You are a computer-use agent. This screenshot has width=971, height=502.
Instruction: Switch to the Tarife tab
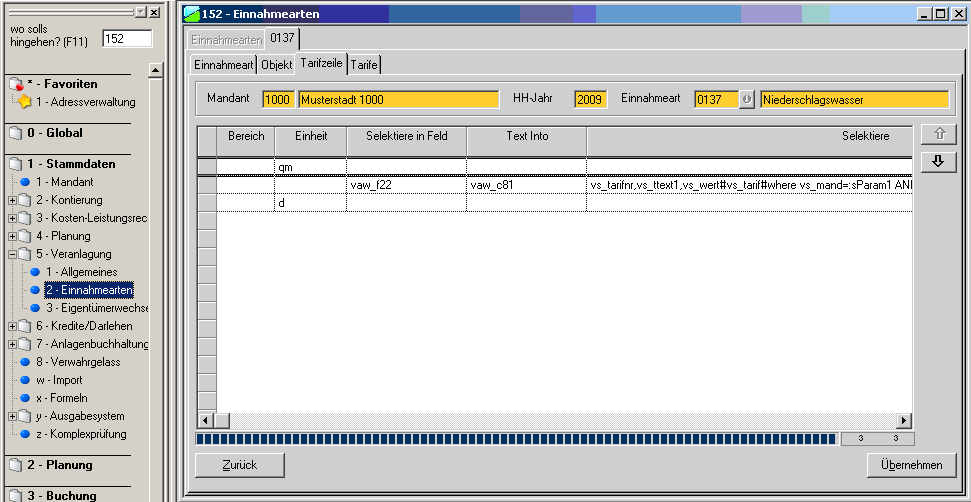365,65
